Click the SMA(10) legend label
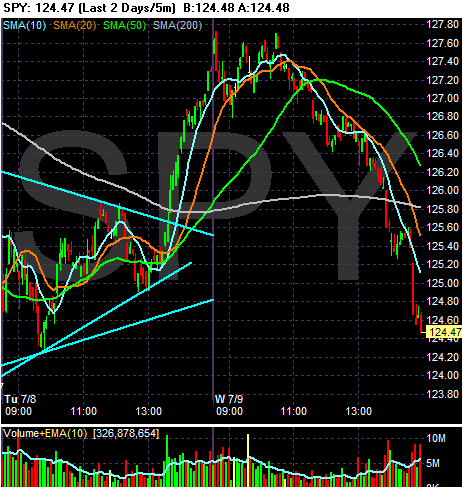 point(24,25)
